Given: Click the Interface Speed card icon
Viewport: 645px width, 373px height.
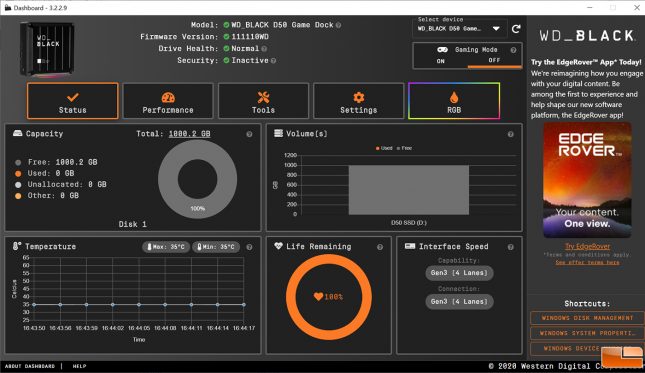Looking at the screenshot, I should click(410, 246).
